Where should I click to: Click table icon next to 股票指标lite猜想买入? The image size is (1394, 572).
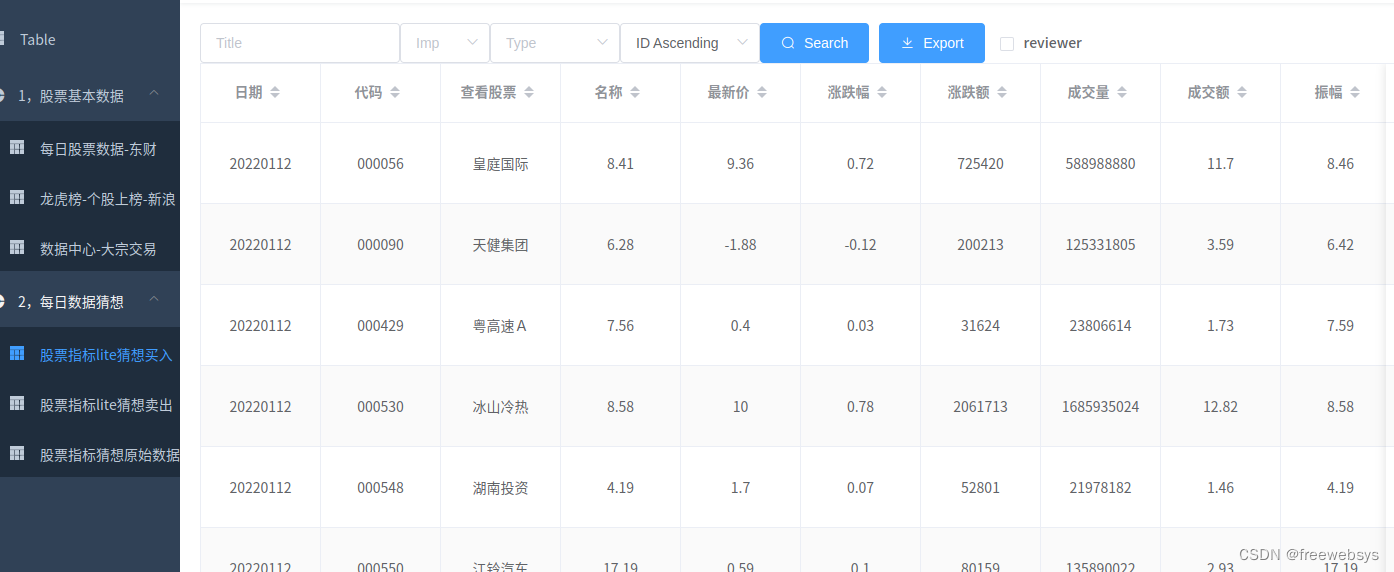coord(17,353)
